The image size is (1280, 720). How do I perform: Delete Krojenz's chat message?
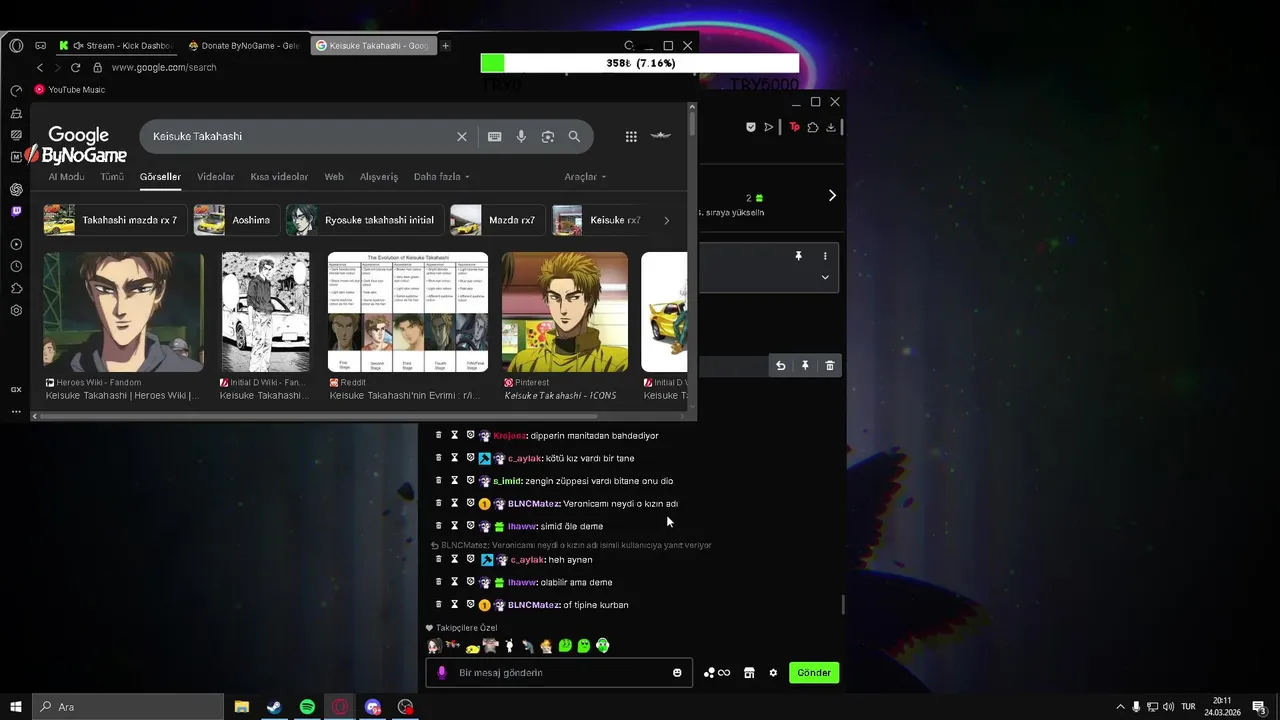point(438,436)
